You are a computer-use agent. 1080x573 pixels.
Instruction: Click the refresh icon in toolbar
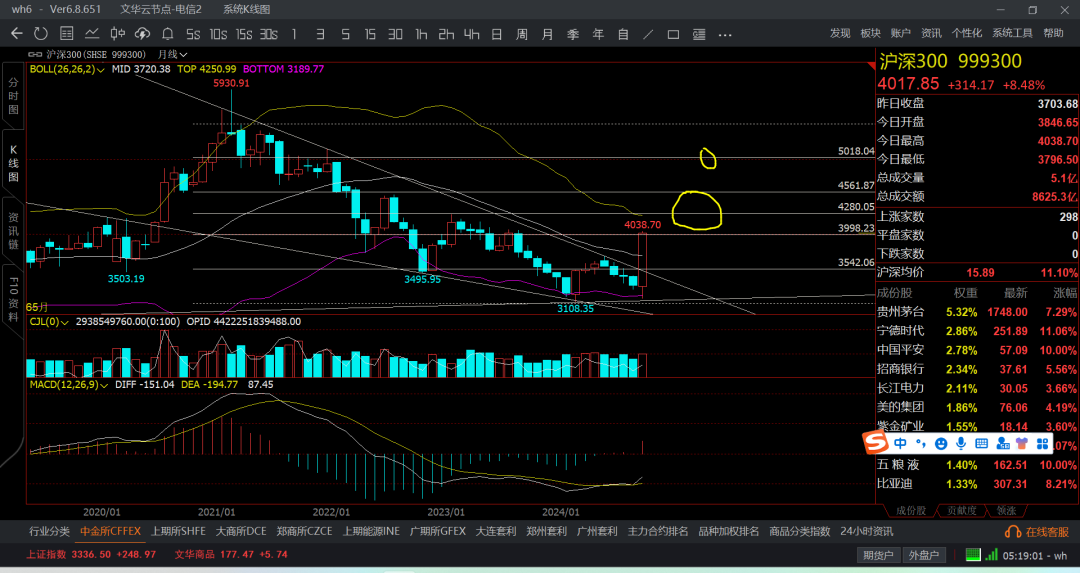click(x=41, y=34)
